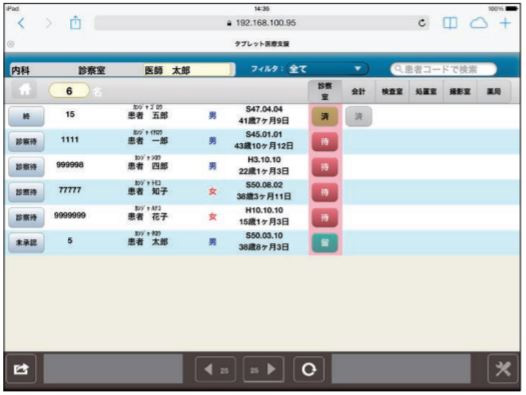Tap red 待 badge for 患者 花子

[x=325, y=217]
